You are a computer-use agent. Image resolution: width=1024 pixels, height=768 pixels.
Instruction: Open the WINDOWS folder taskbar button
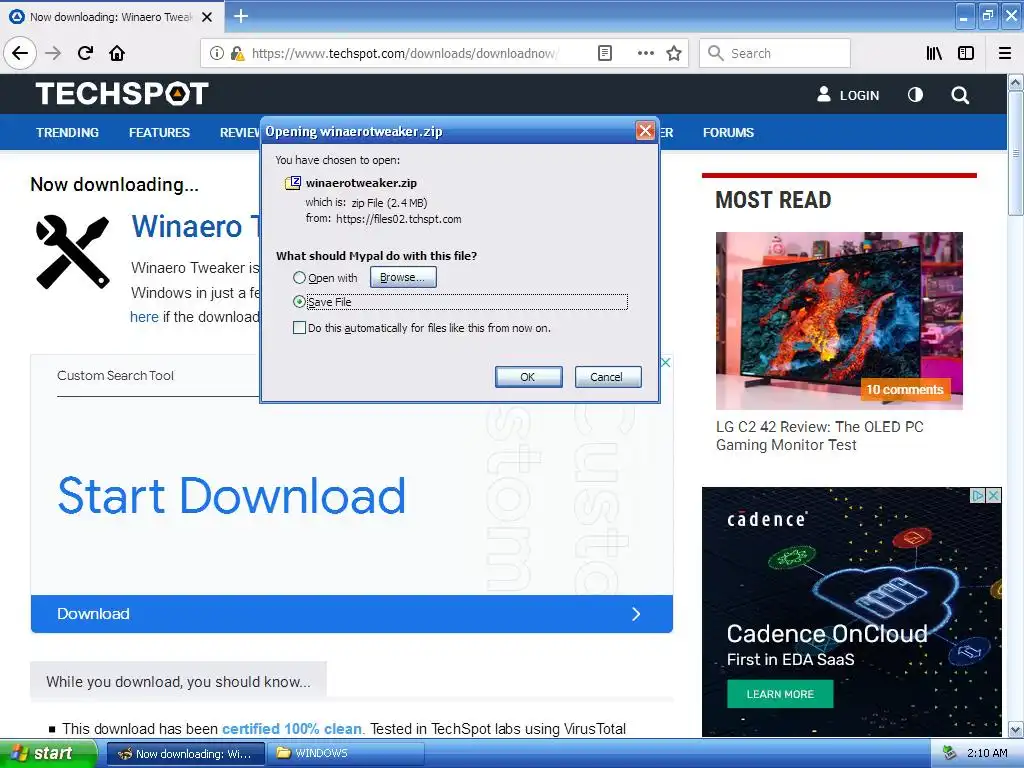click(346, 754)
